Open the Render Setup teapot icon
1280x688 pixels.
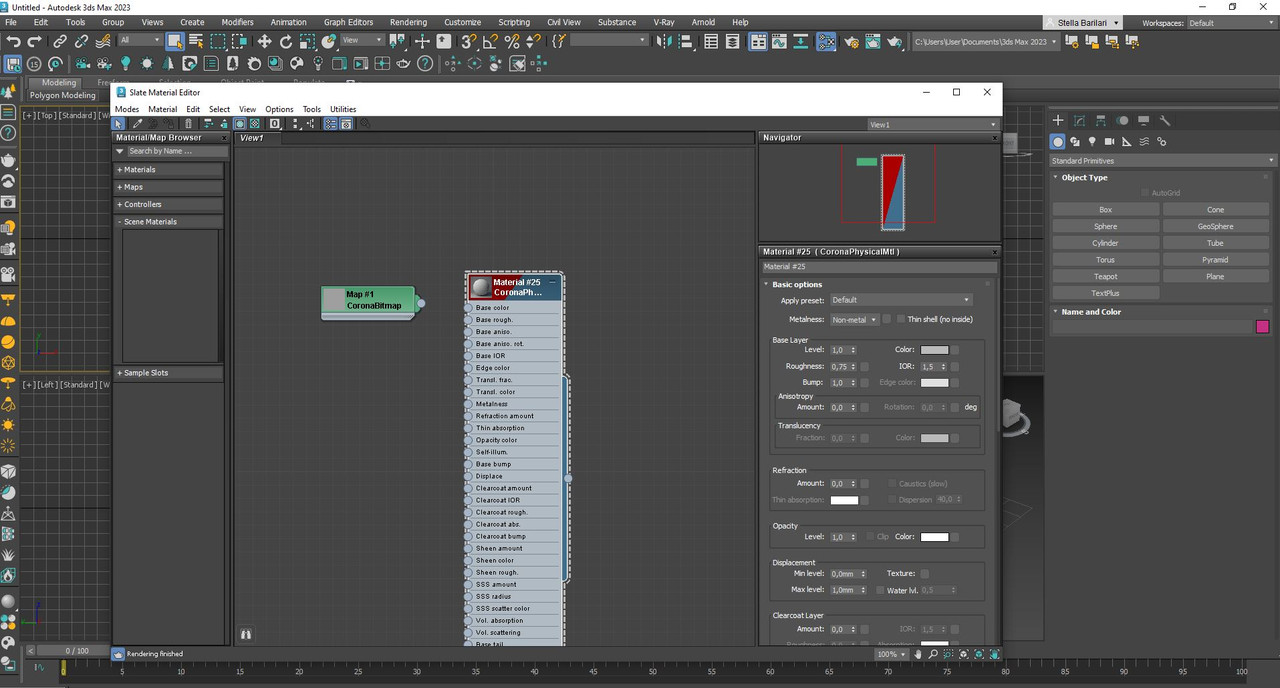pyautogui.click(x=853, y=41)
